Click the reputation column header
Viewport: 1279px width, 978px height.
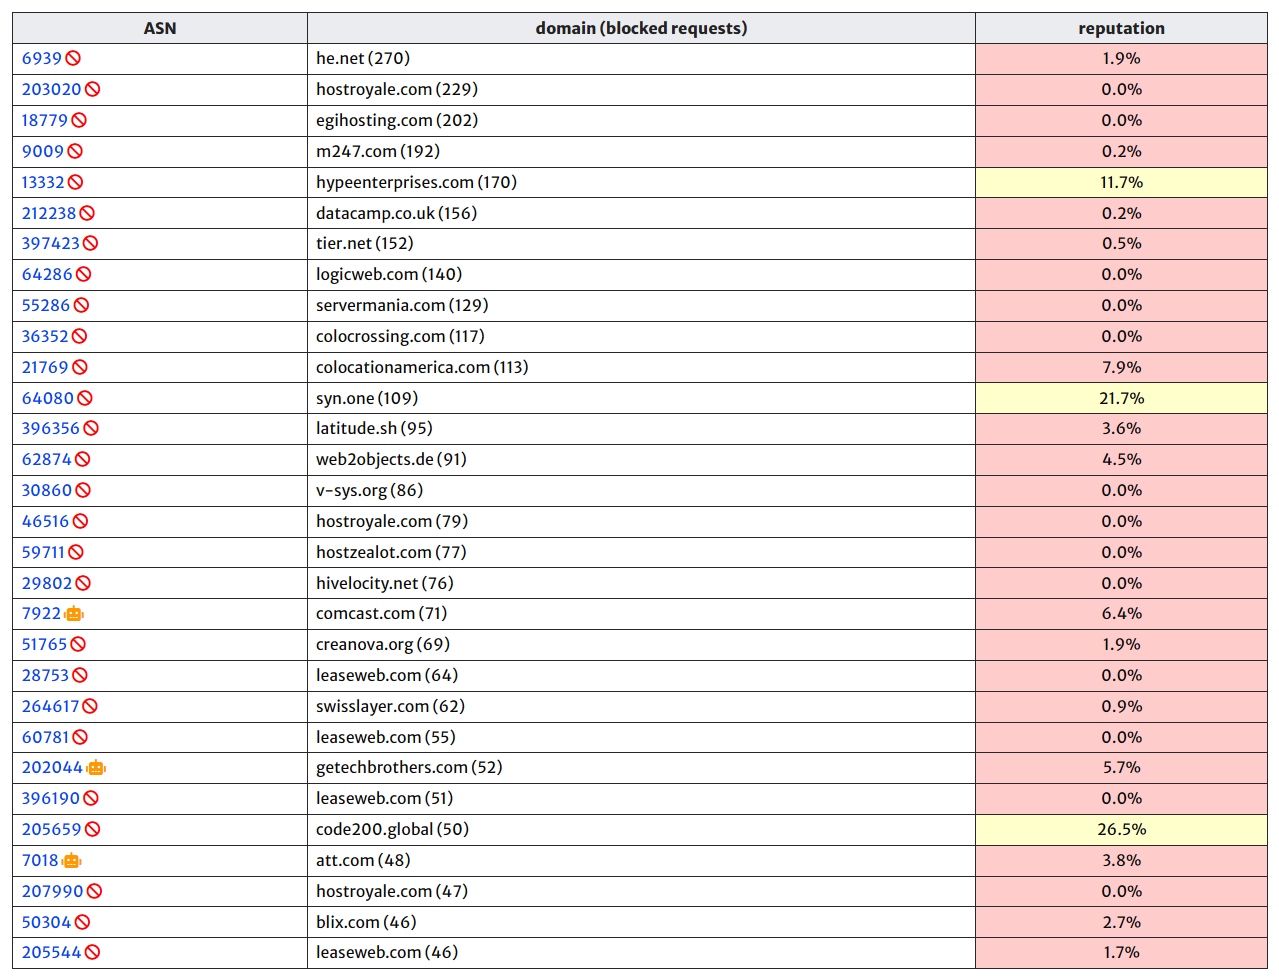[1121, 28]
